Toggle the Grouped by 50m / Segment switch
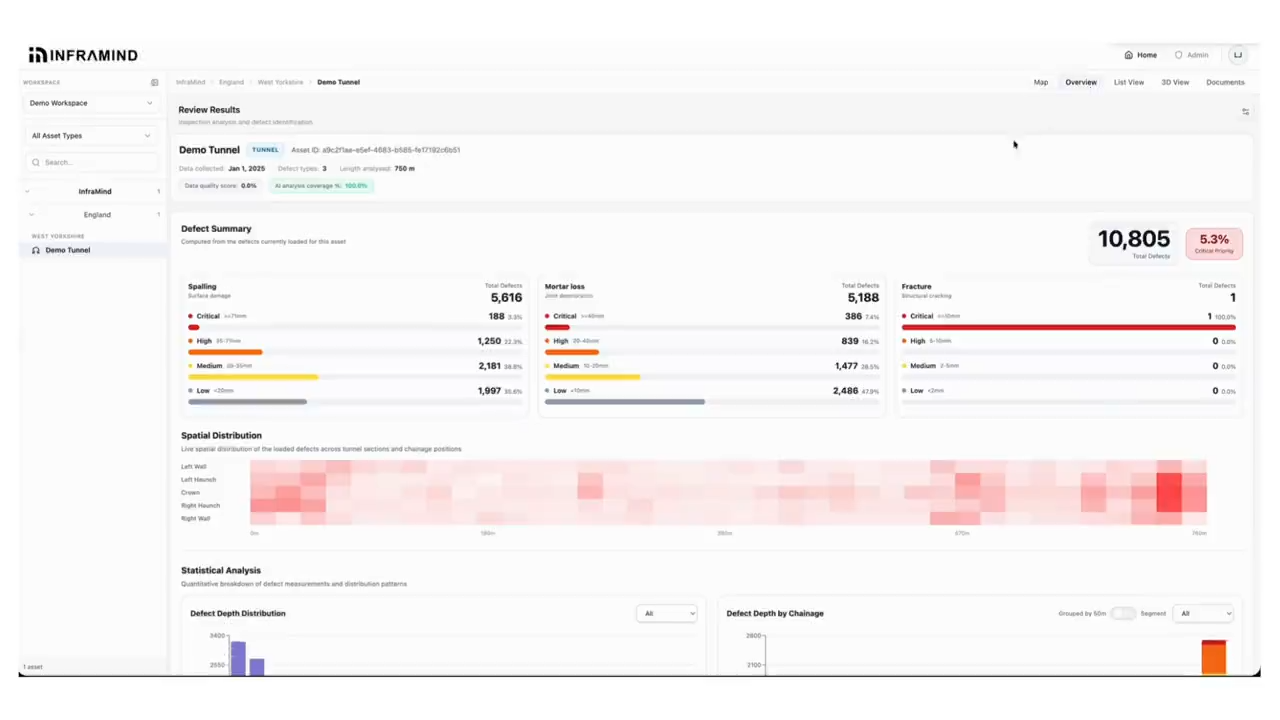Viewport: 1280px width, 720px height. (1123, 613)
